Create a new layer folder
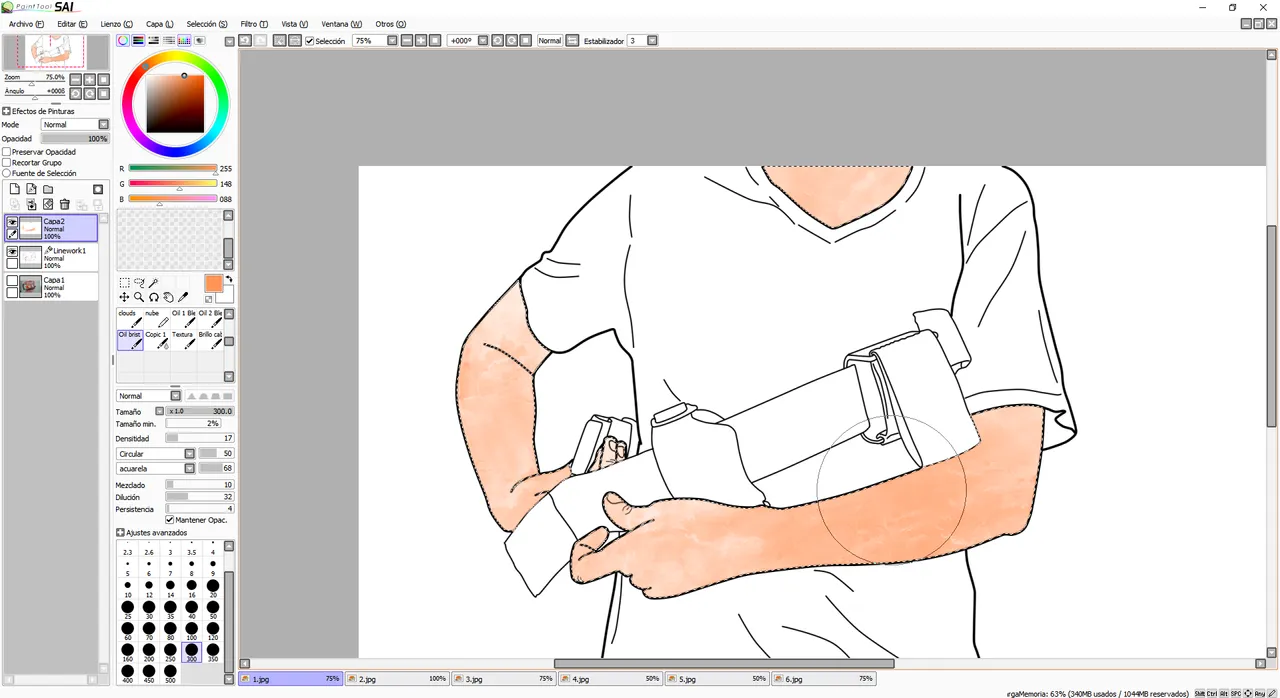 pyautogui.click(x=48, y=189)
